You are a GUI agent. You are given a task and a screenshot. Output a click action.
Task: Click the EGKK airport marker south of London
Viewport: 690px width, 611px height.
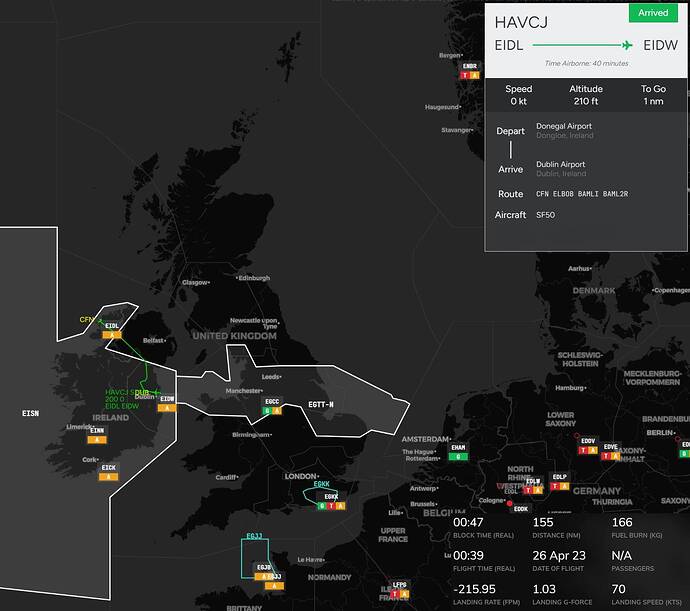(331, 497)
